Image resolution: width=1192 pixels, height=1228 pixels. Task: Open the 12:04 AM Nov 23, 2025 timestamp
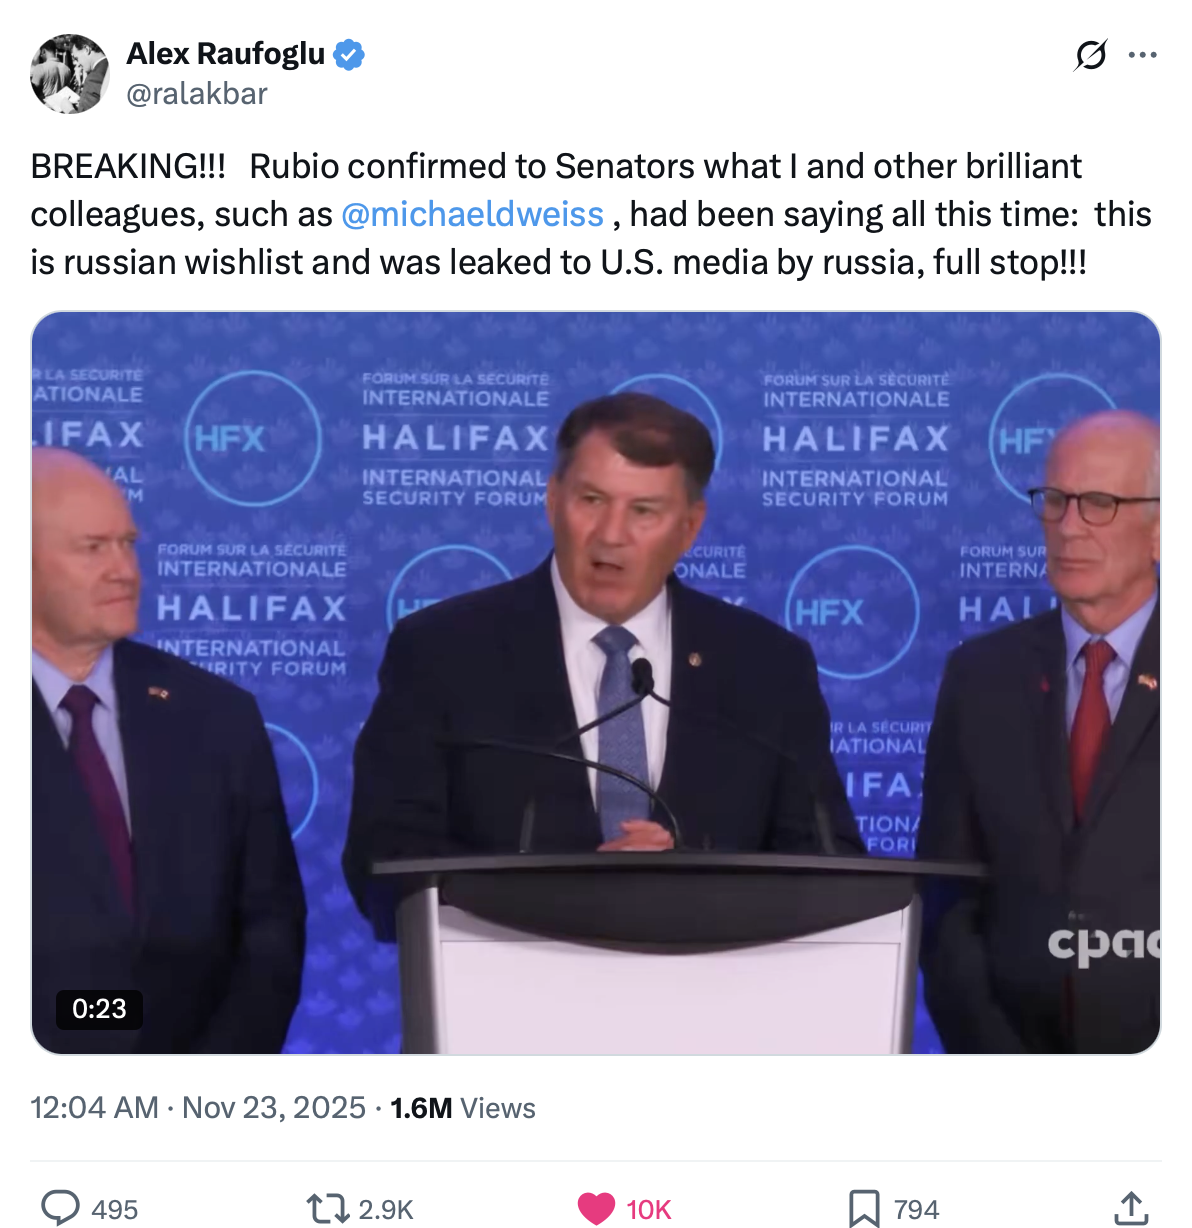point(198,1108)
